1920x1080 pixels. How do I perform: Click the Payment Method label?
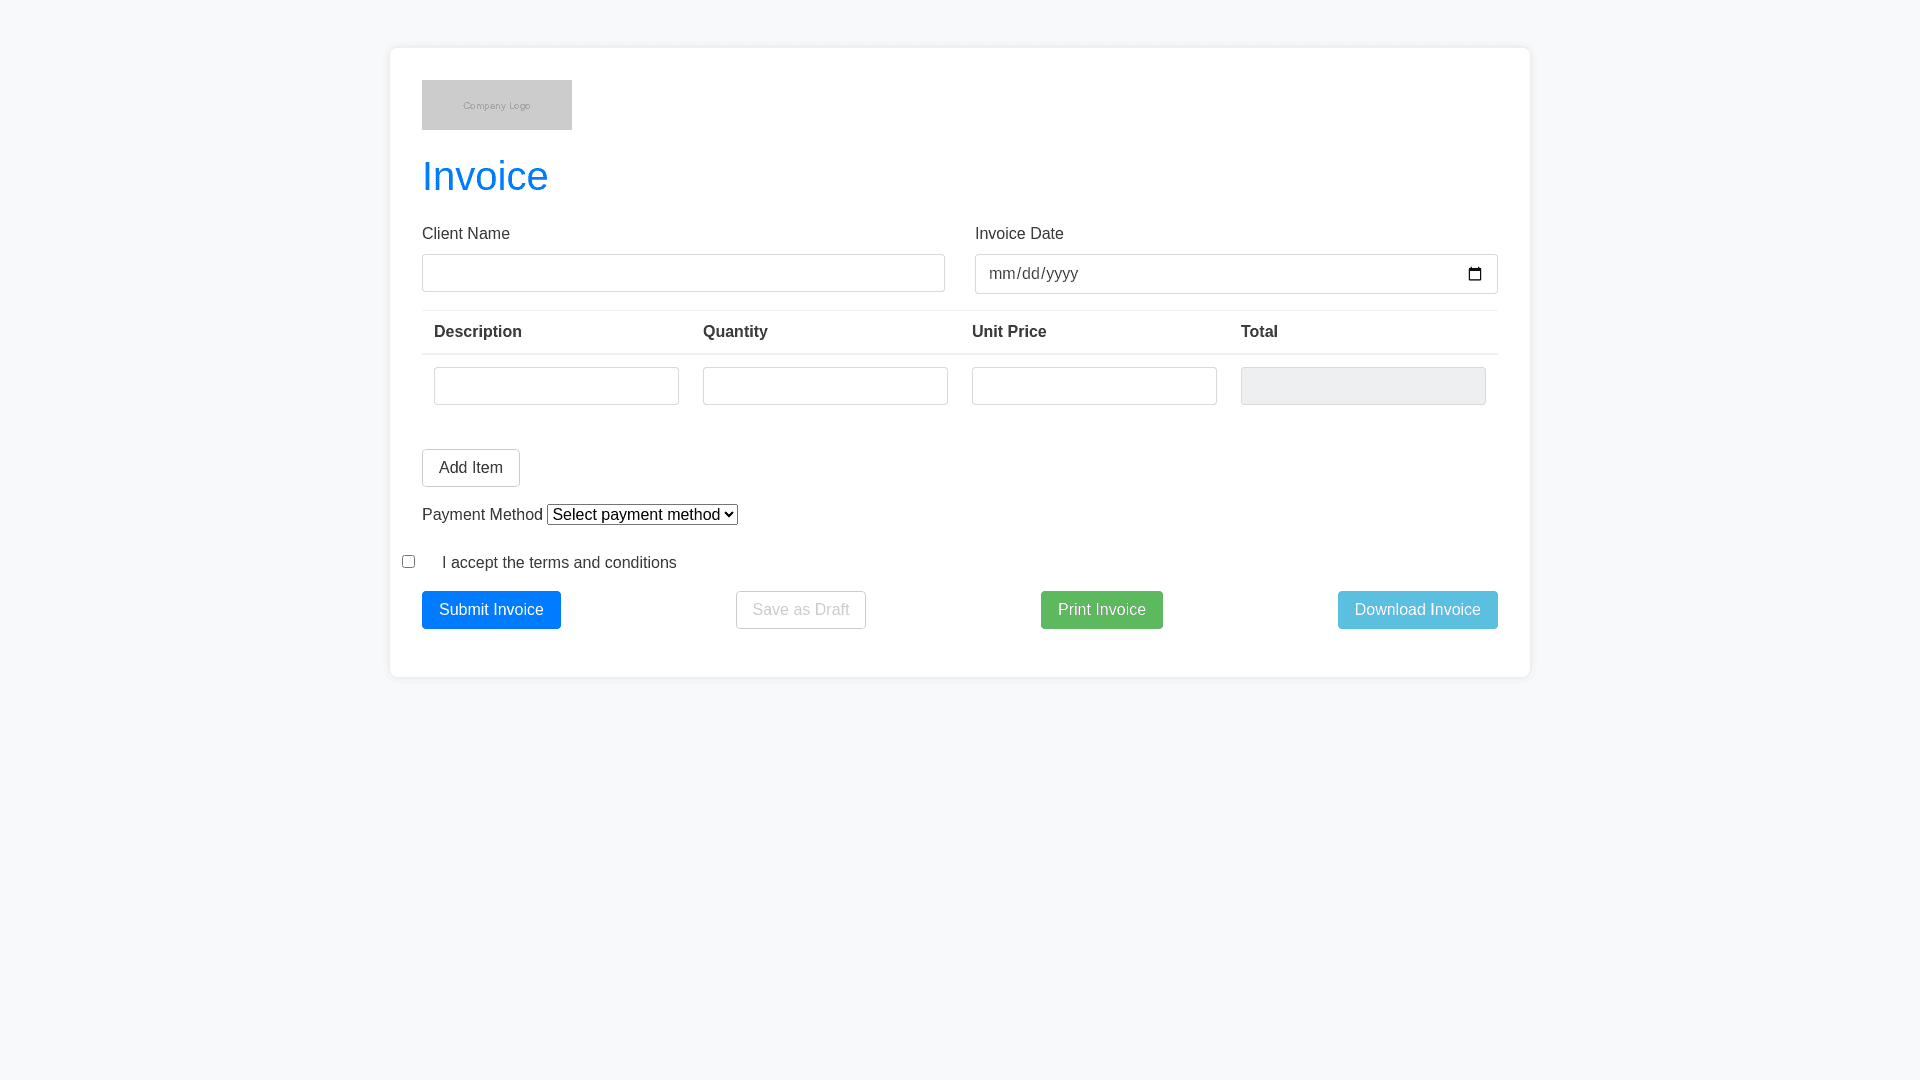482,515
